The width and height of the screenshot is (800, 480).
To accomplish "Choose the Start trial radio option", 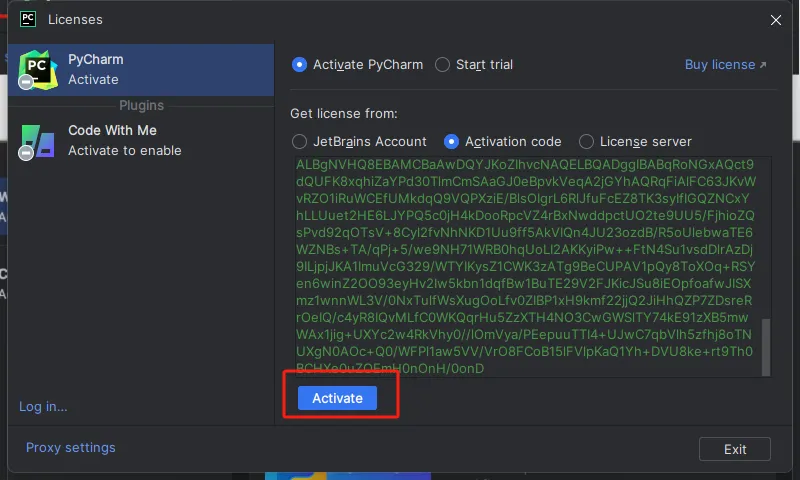I will 443,65.
